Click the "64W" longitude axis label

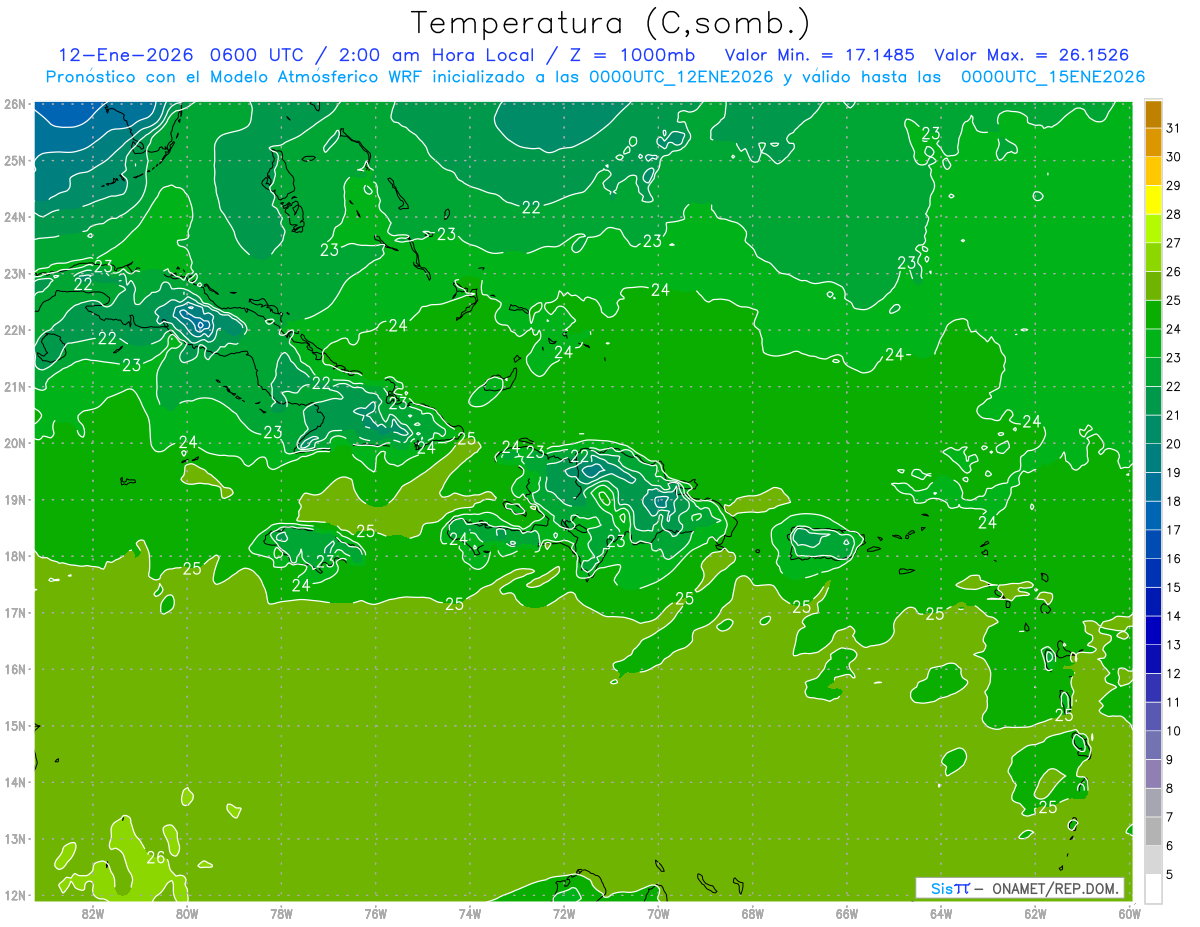[x=941, y=913]
